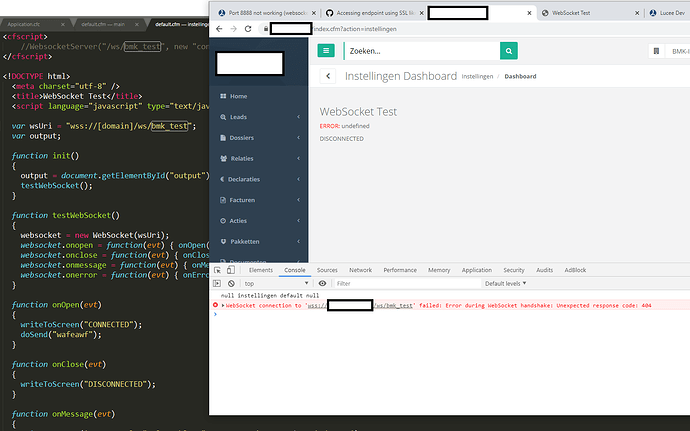Expand the Declaraties submenu chevron
Image resolution: width=690 pixels, height=431 pixels.
[298, 179]
